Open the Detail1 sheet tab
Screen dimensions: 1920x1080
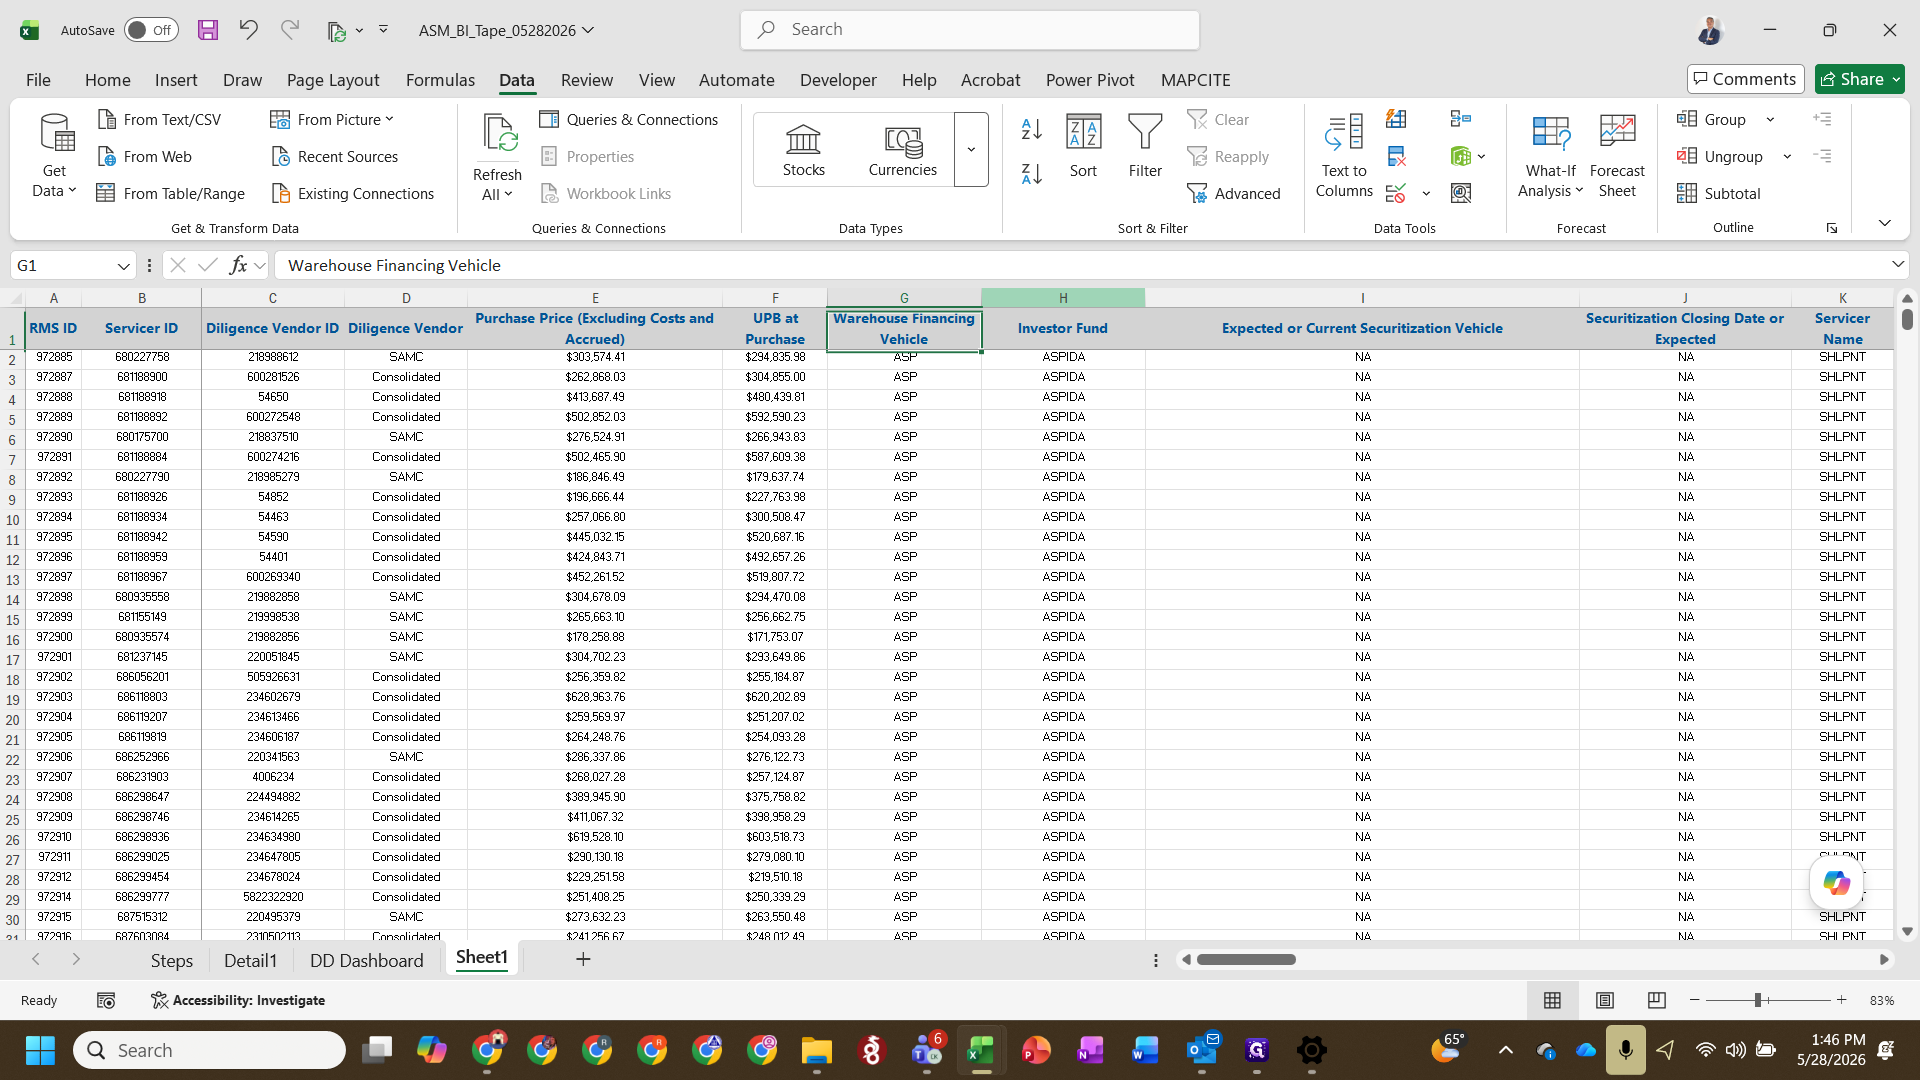250,960
